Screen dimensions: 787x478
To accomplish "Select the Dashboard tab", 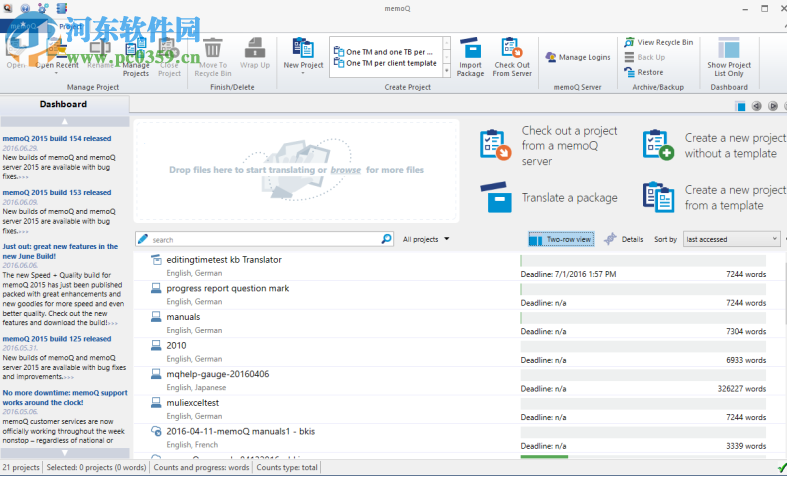I will tap(64, 104).
